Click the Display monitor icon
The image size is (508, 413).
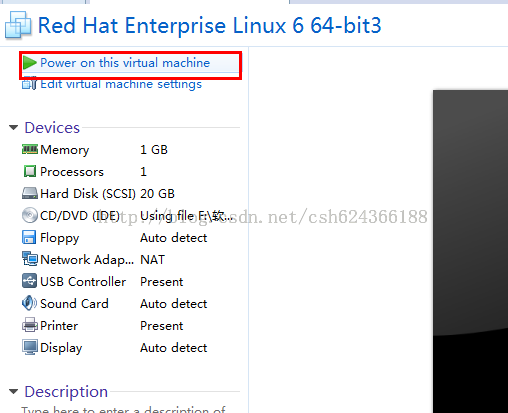(x=30, y=347)
